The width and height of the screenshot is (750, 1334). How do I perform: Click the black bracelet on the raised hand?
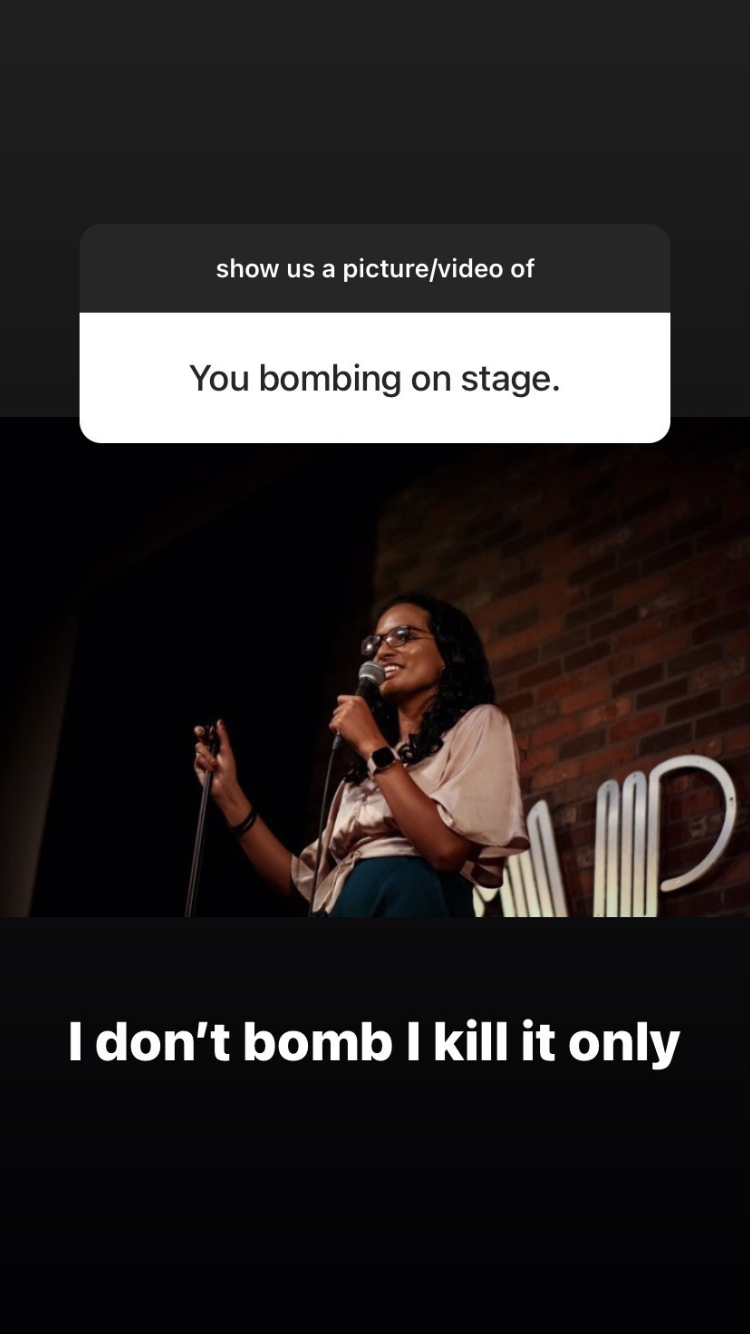coord(243,822)
